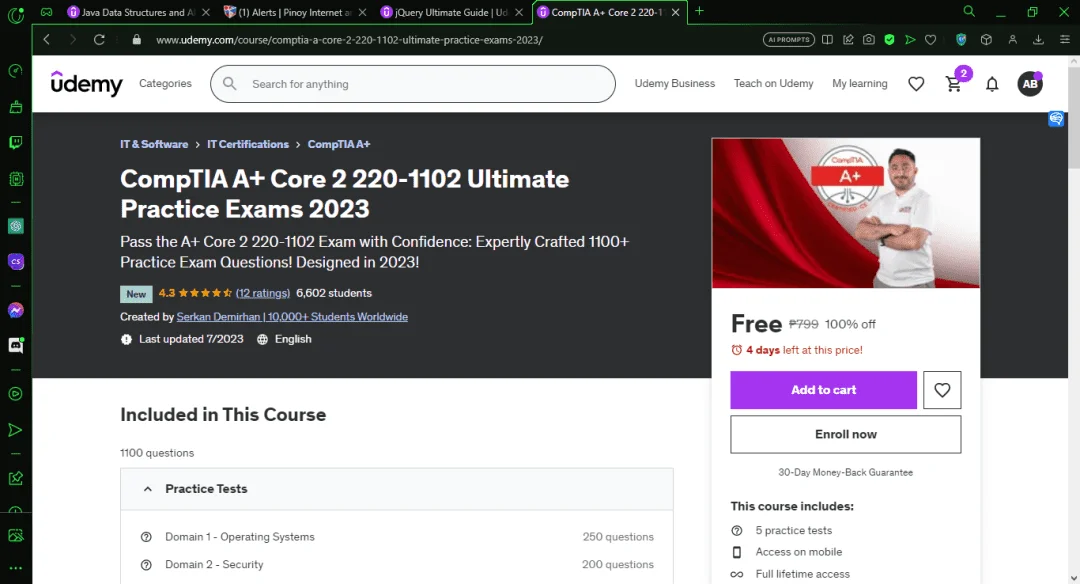Open the chip-shaped sidebar icon below Twitch
Screen dimensions: 1080x584
coord(15,179)
